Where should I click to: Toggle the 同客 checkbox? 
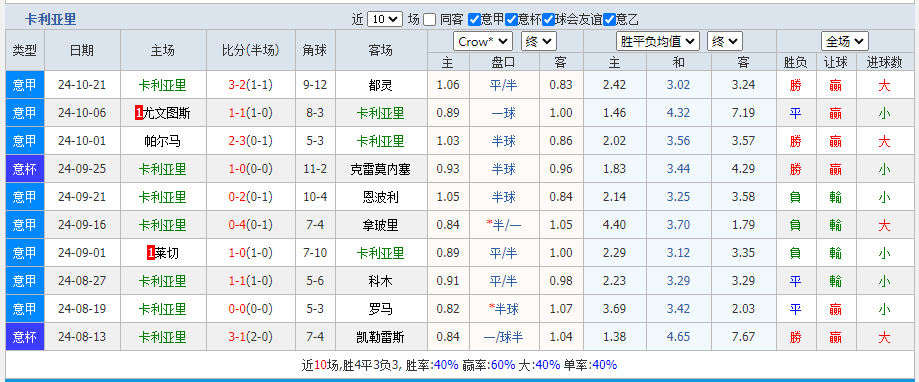click(430, 19)
